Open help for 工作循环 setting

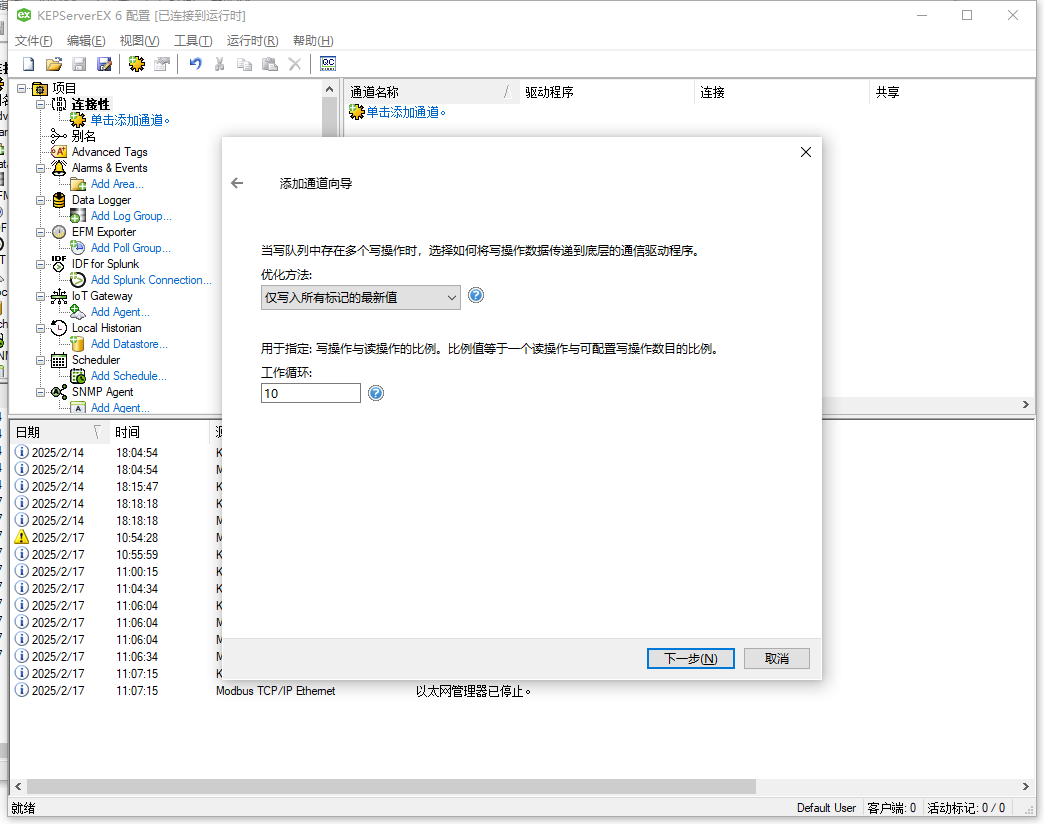pos(376,393)
